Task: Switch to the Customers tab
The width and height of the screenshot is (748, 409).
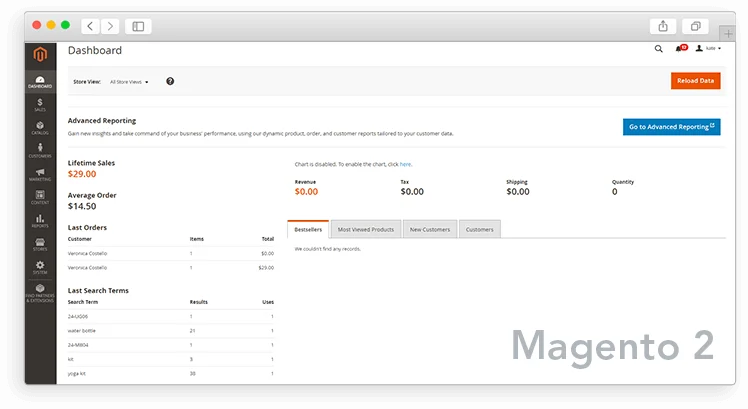Action: (479, 230)
